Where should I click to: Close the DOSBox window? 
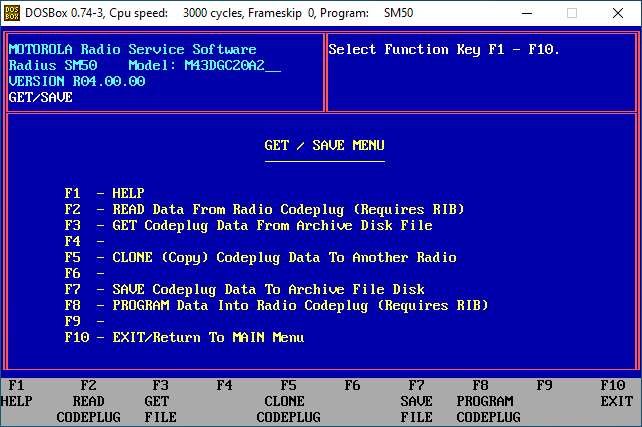(x=618, y=13)
